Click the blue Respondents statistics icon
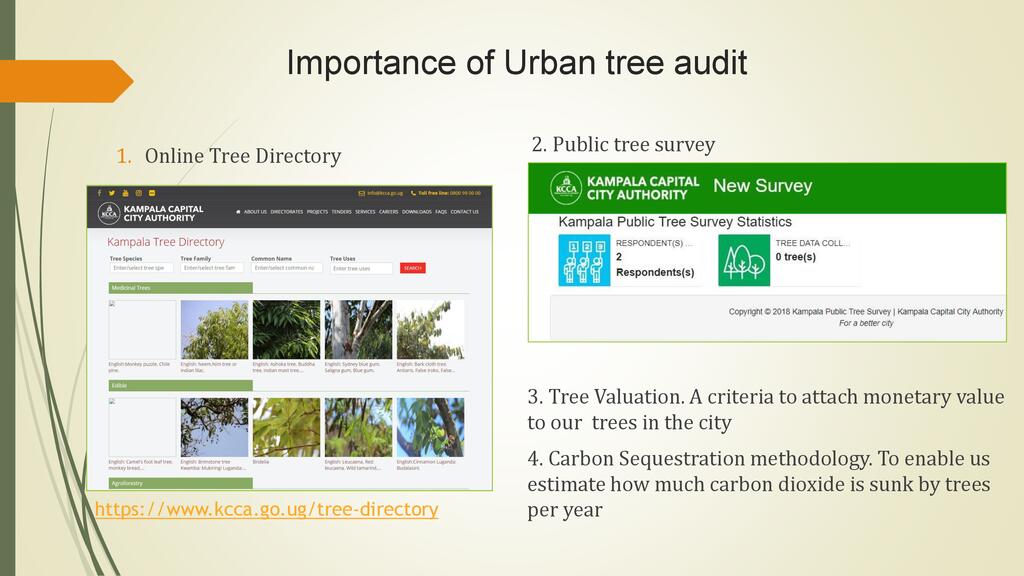 [x=584, y=261]
